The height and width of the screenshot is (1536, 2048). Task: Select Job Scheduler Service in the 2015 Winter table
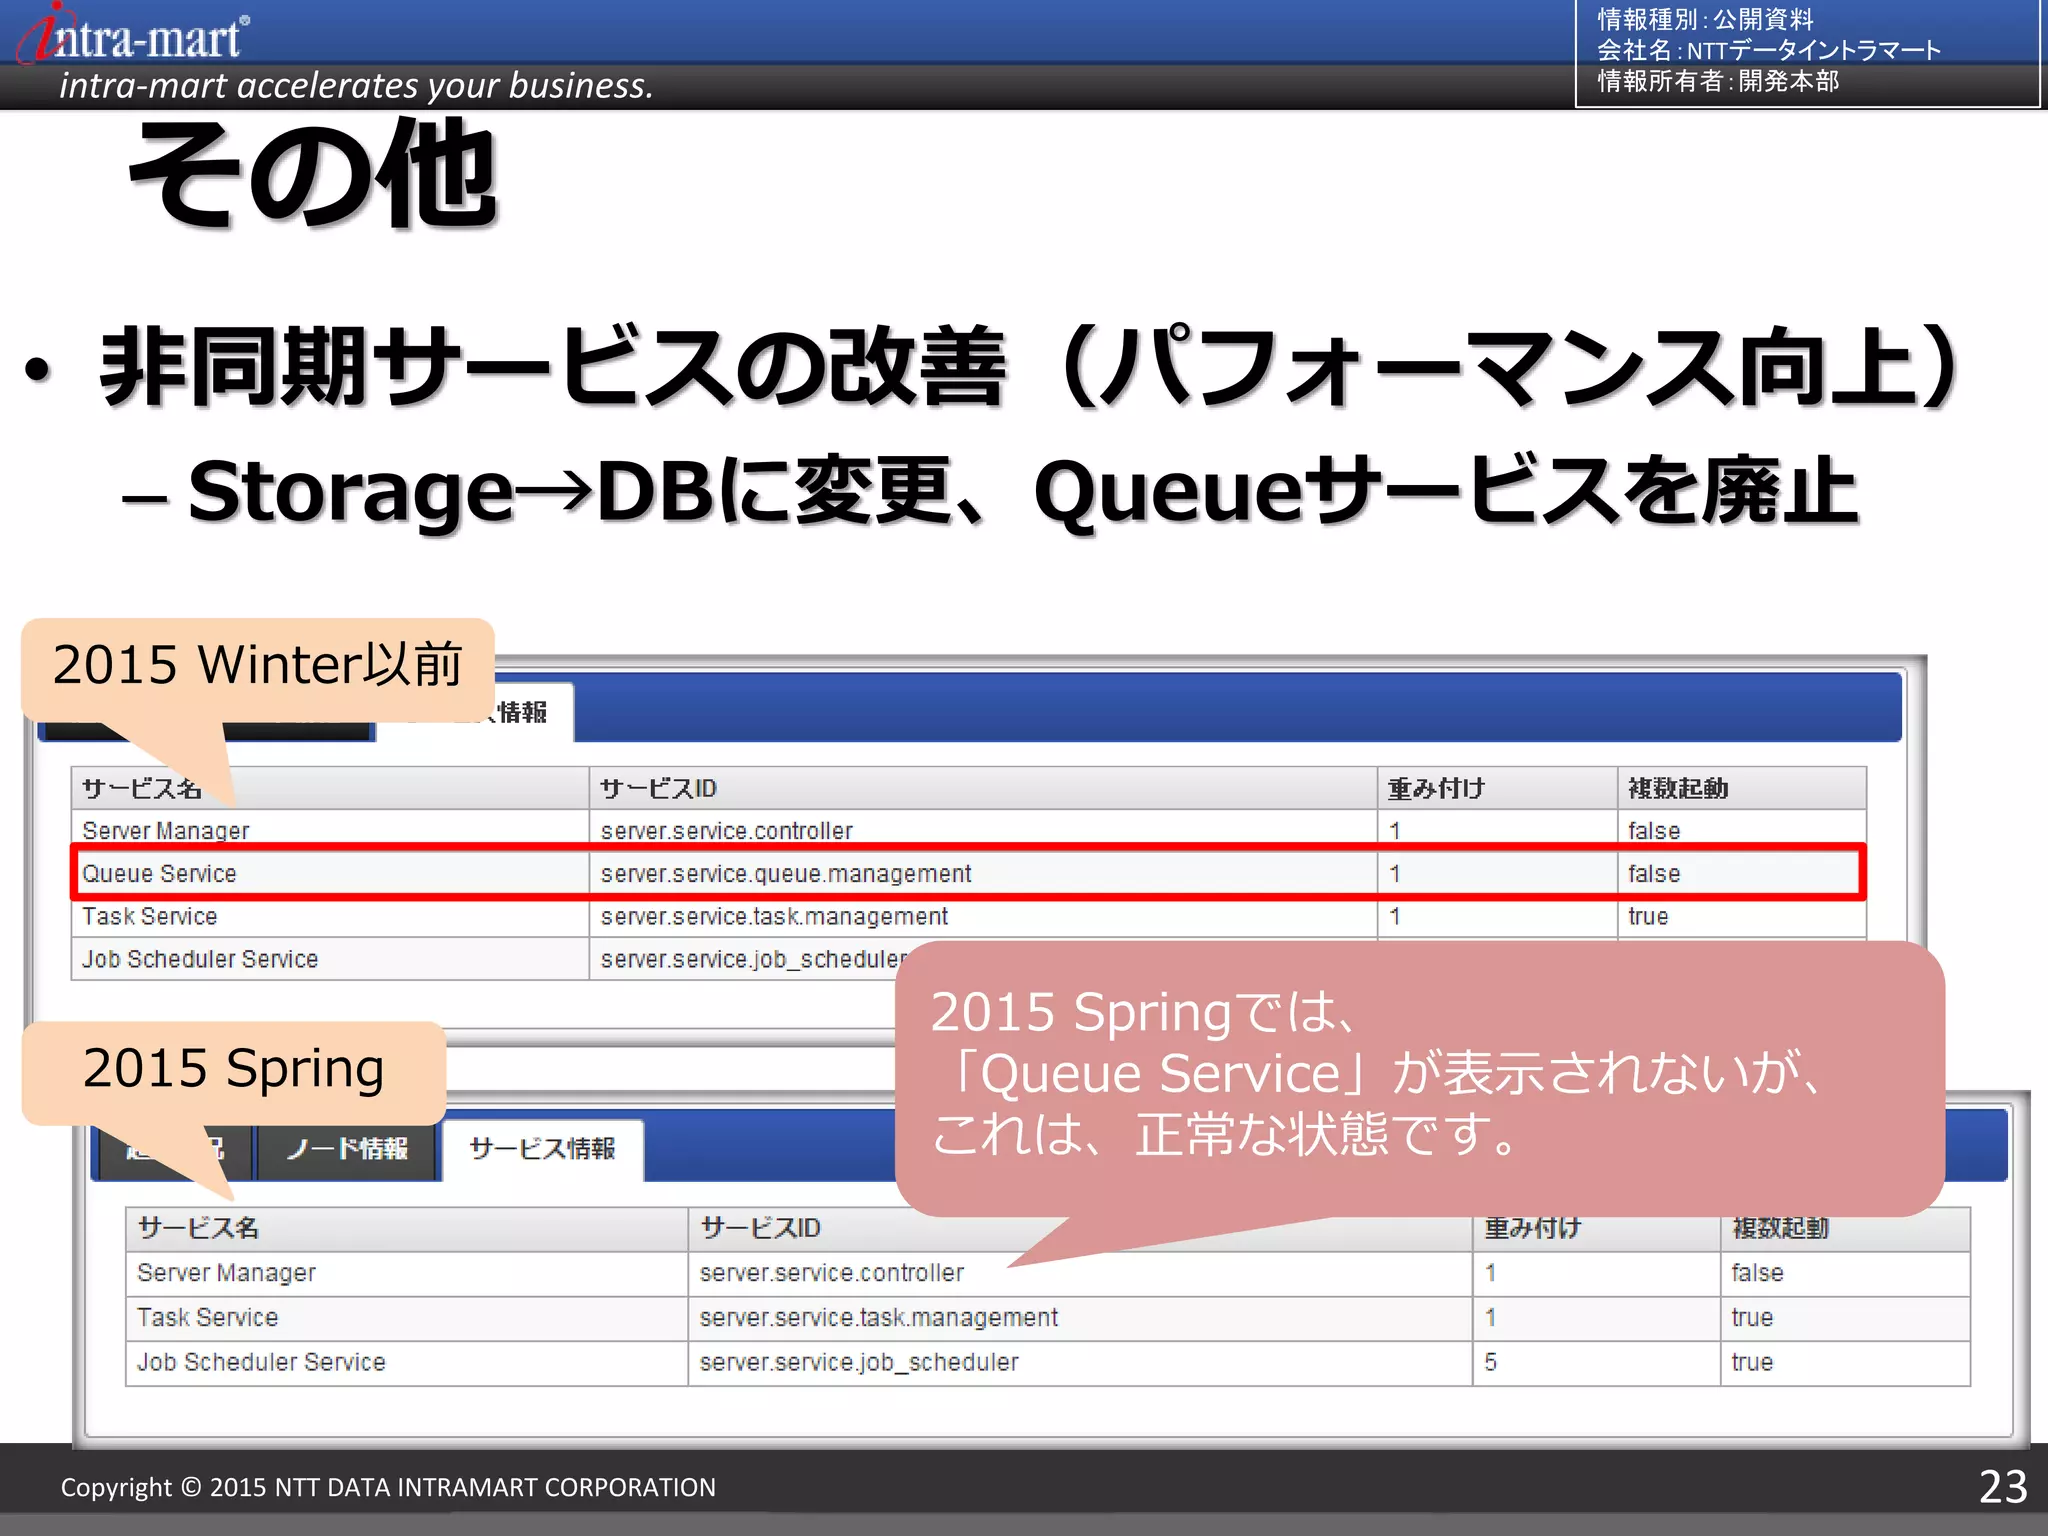coord(199,960)
